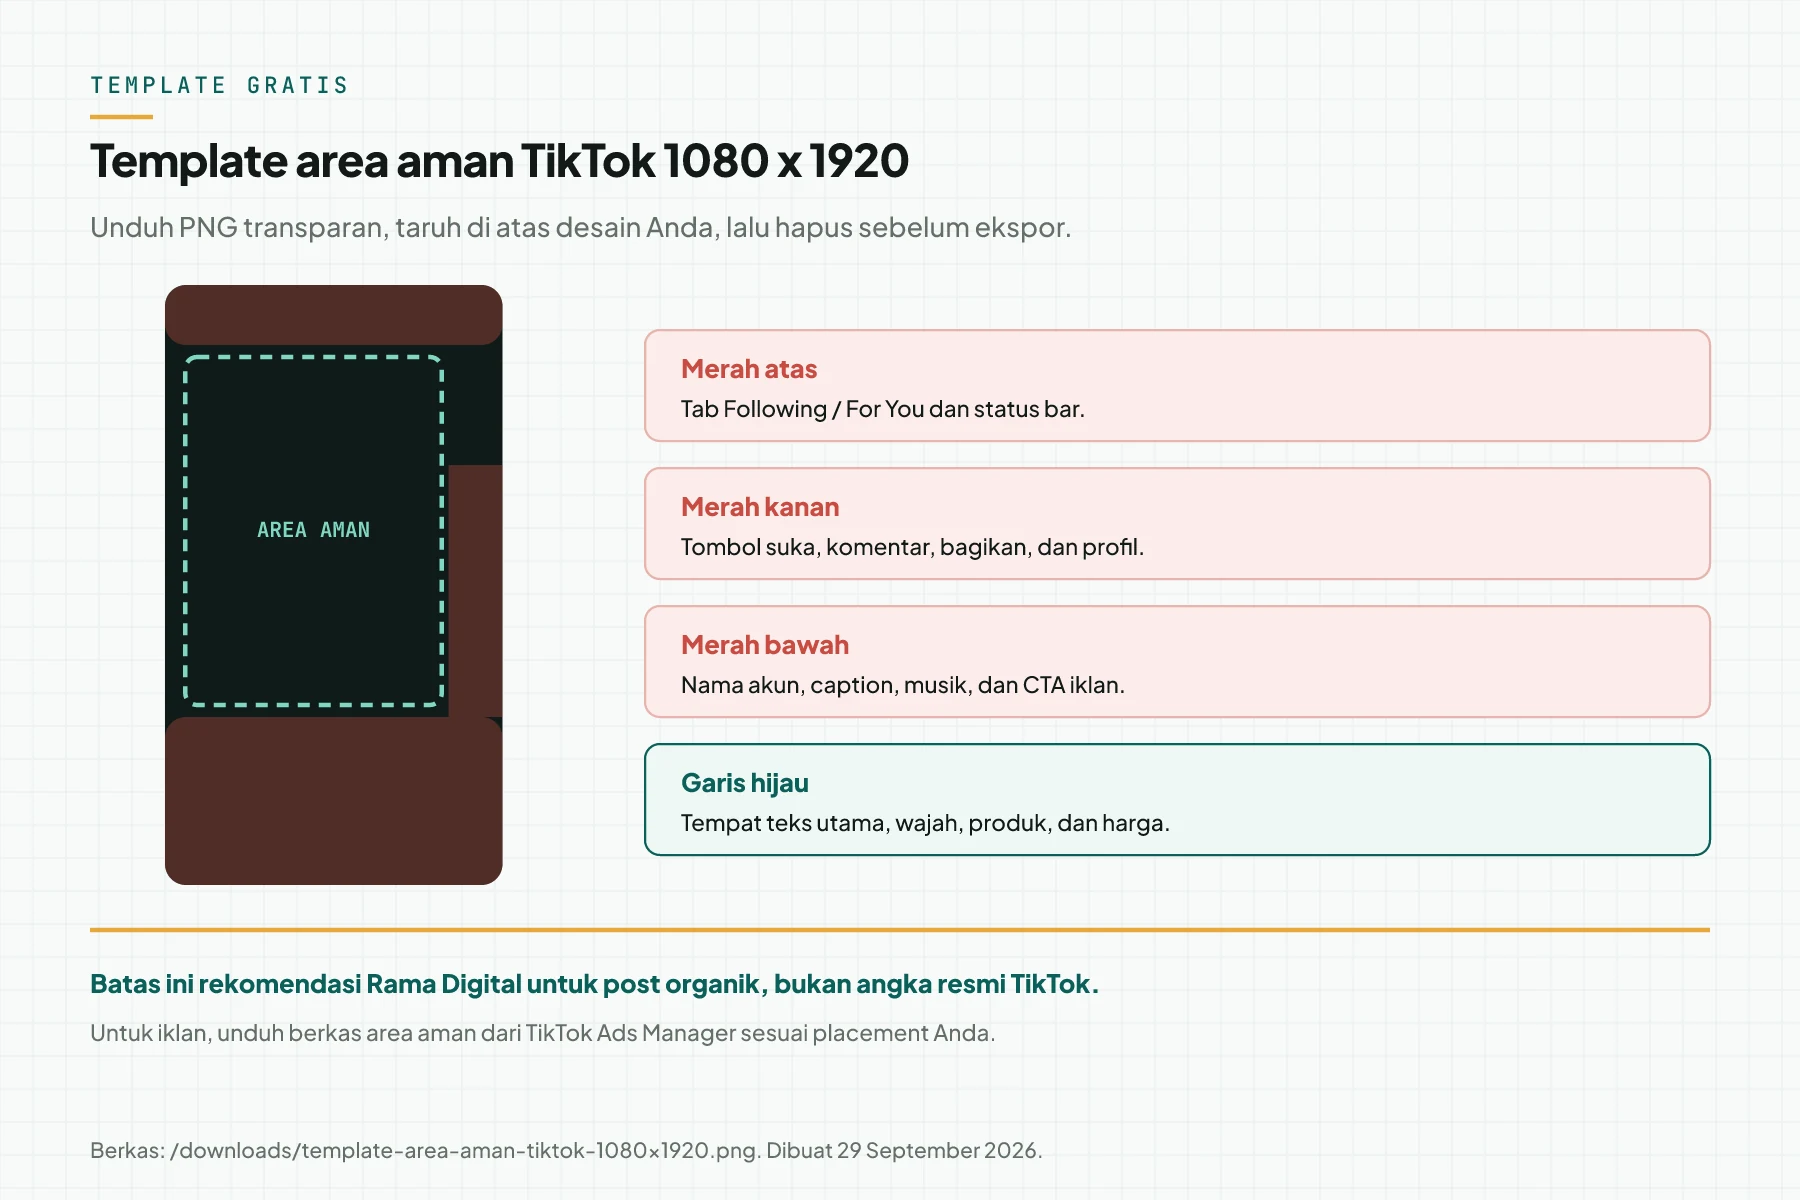The image size is (1800, 1200).
Task: Click the text Nama akun, caption, musik, dan CTA iklan
Action: click(903, 685)
